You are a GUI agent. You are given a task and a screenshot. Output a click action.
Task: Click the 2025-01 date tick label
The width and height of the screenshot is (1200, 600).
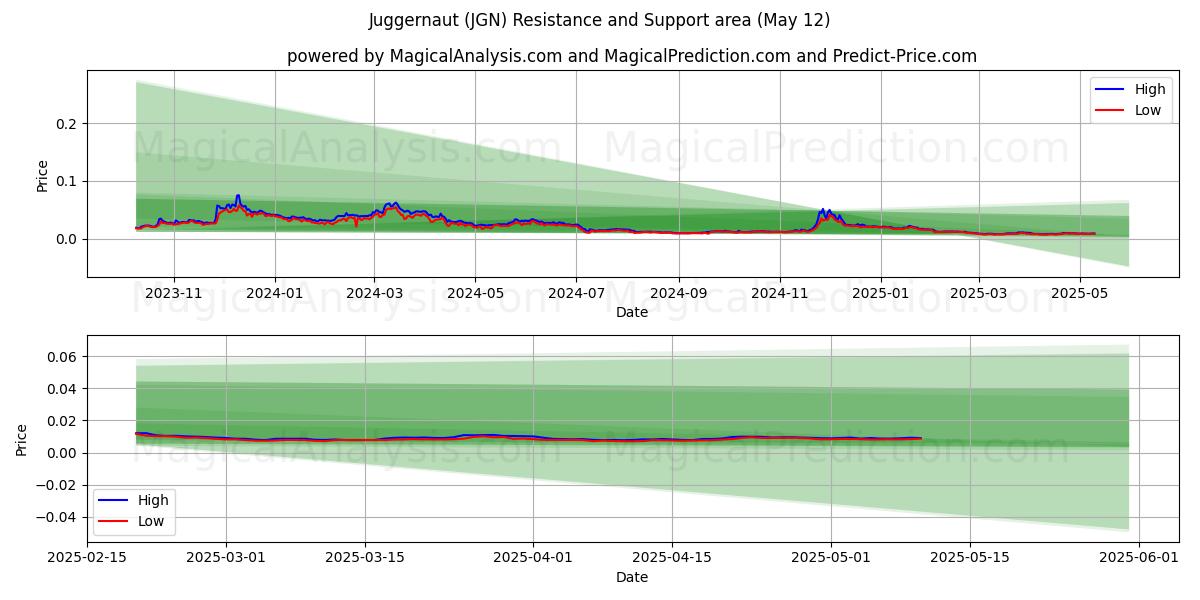pos(881,293)
